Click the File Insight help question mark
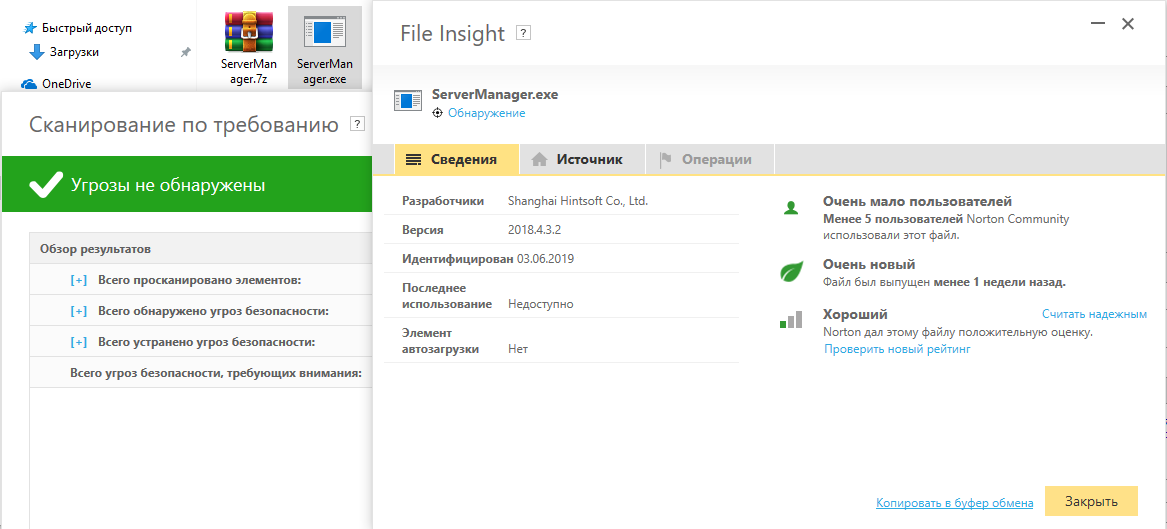1167x529 pixels. pyautogui.click(x=523, y=33)
